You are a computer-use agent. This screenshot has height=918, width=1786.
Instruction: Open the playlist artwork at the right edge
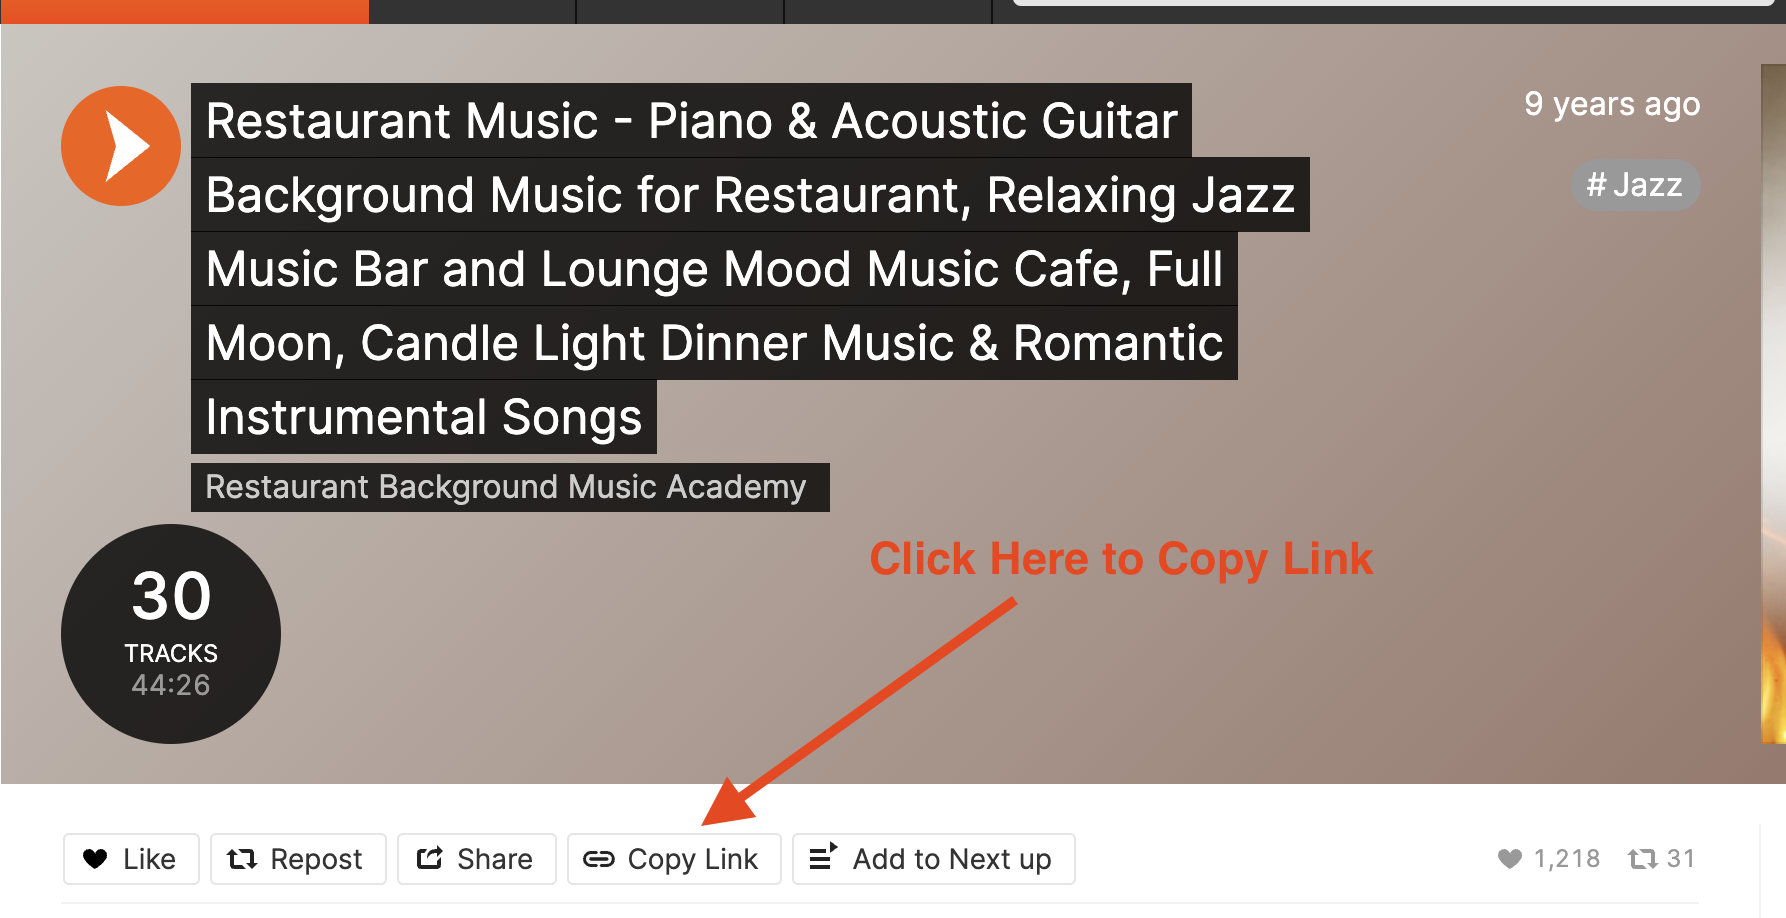pos(1773,404)
